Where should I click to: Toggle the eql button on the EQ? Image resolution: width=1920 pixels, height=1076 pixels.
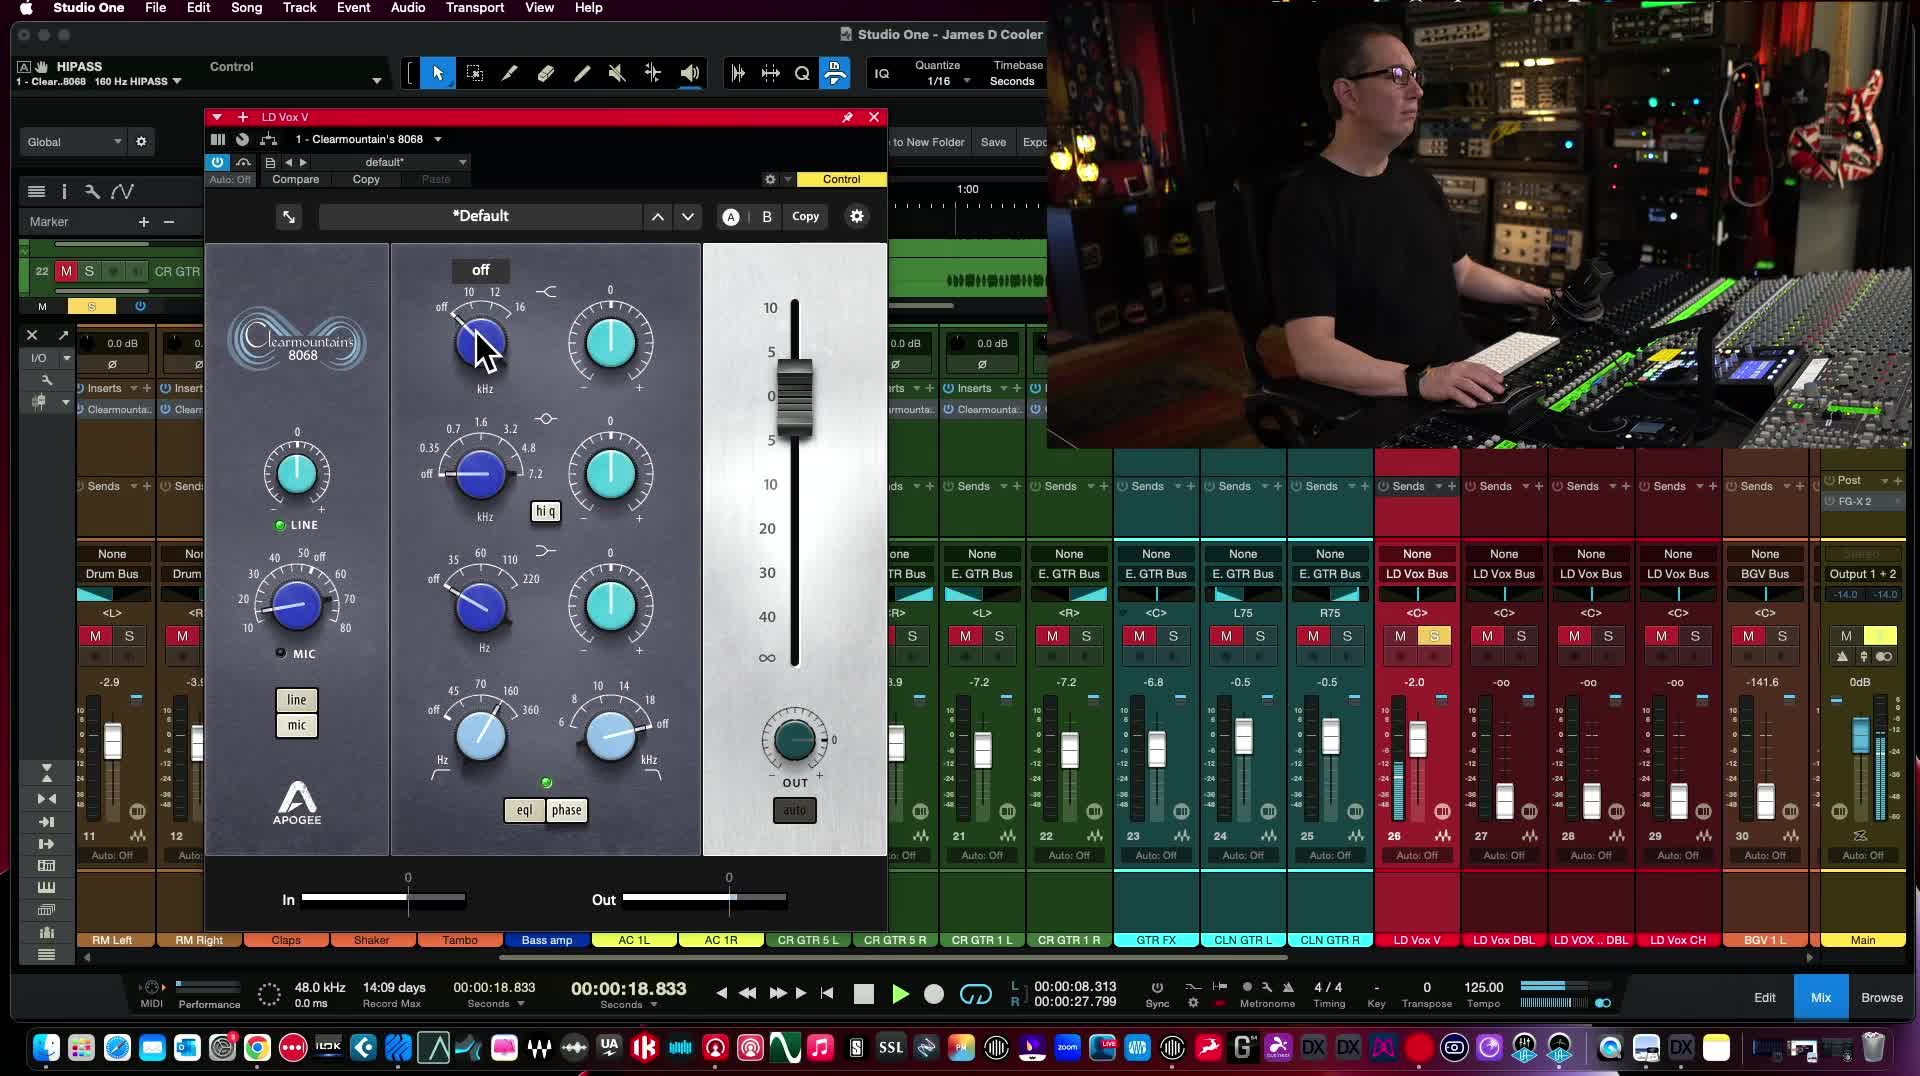coord(525,810)
